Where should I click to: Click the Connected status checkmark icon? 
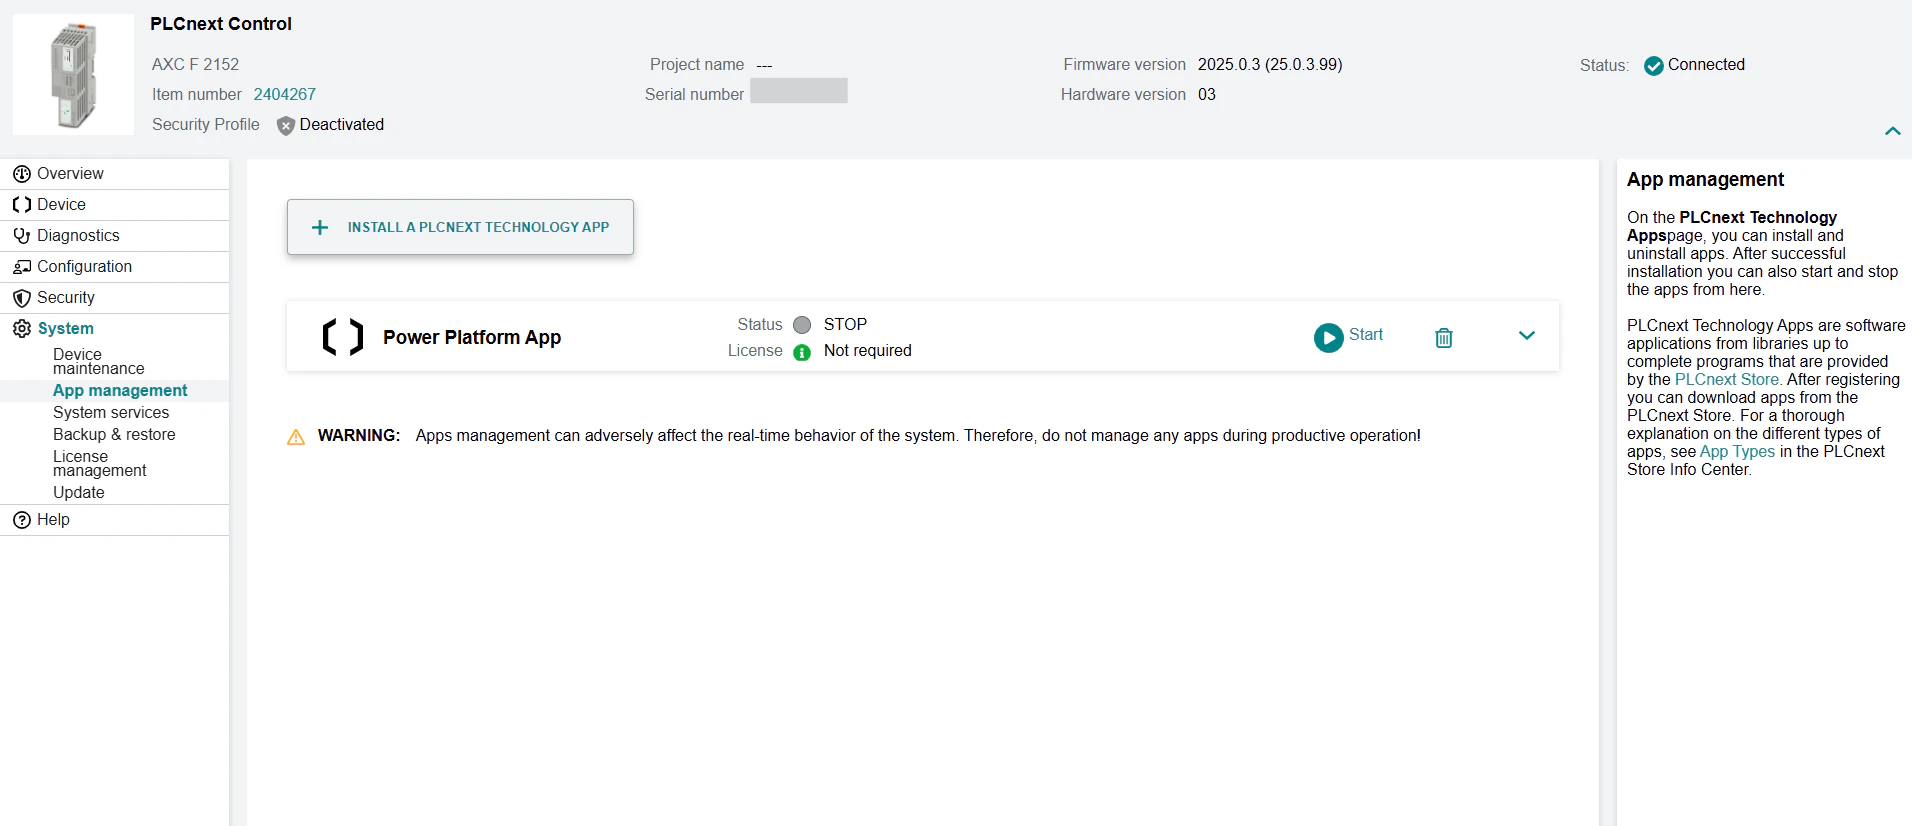pyautogui.click(x=1654, y=66)
